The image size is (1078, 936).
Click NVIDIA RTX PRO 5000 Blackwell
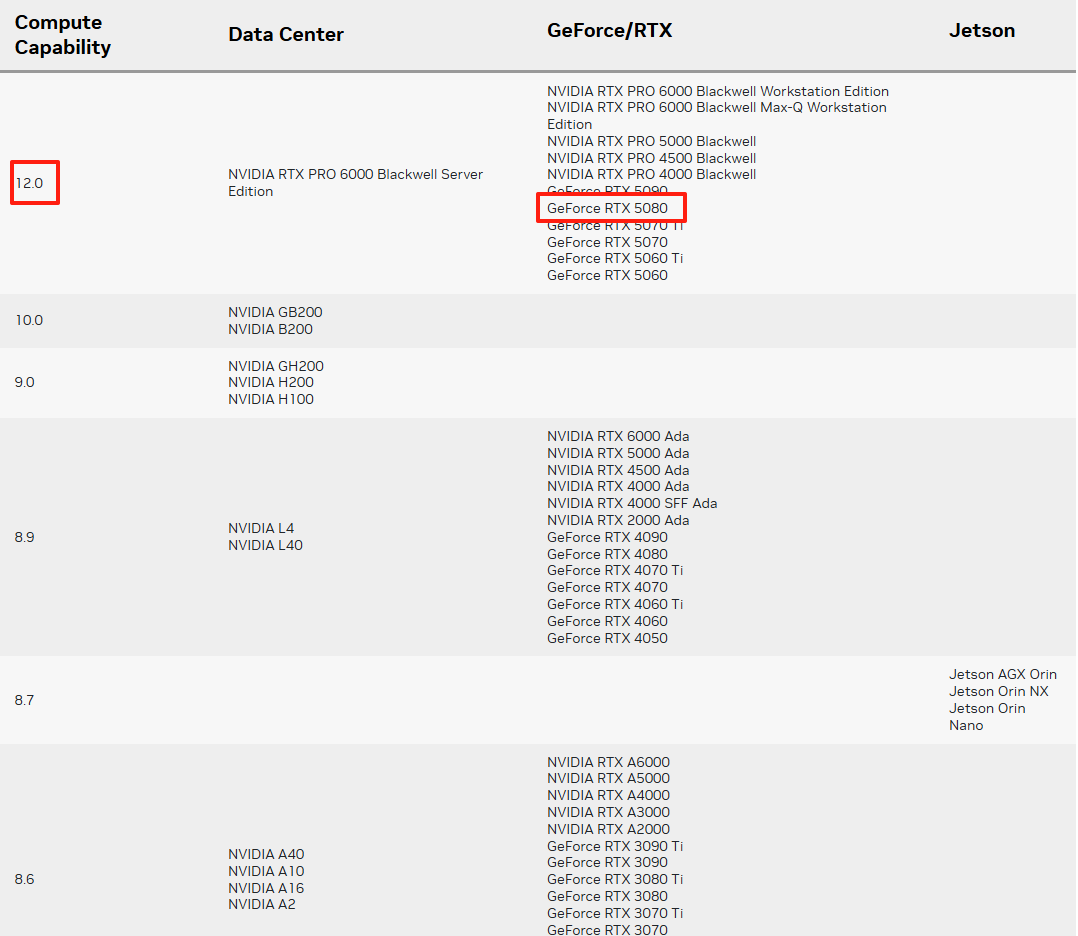[x=652, y=142]
